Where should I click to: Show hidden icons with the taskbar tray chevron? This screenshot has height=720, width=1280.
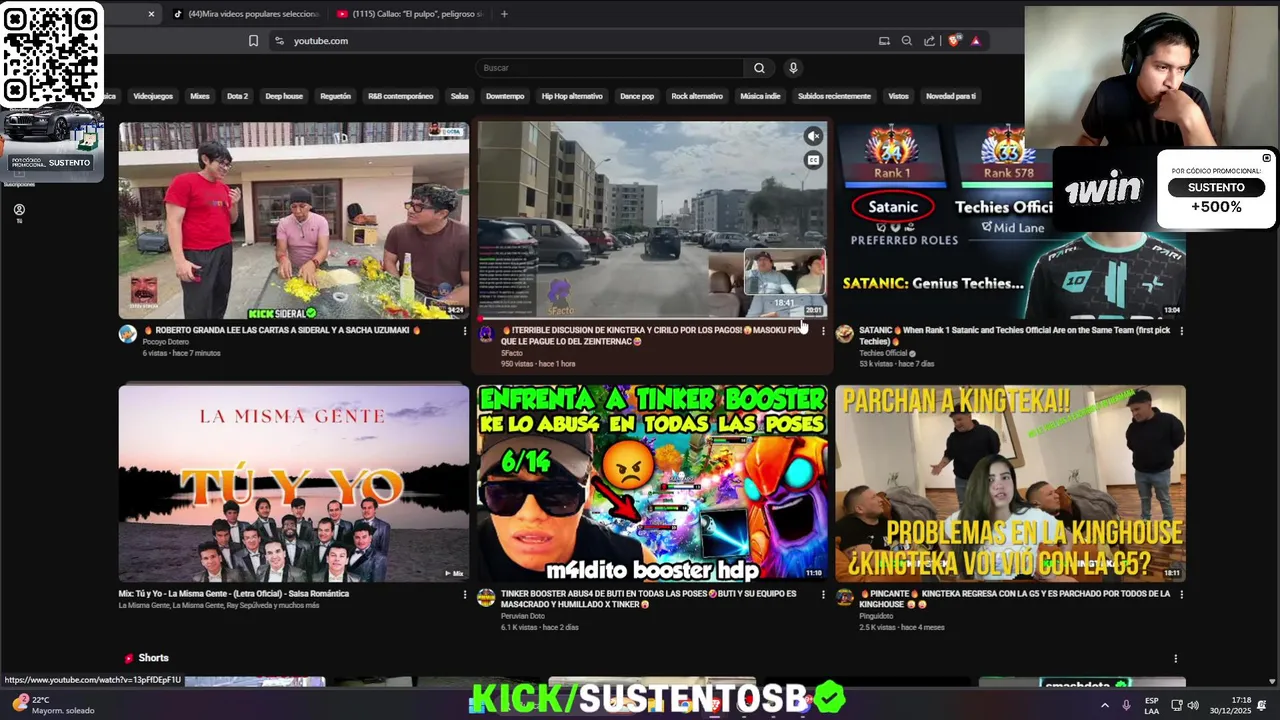tap(1105, 705)
